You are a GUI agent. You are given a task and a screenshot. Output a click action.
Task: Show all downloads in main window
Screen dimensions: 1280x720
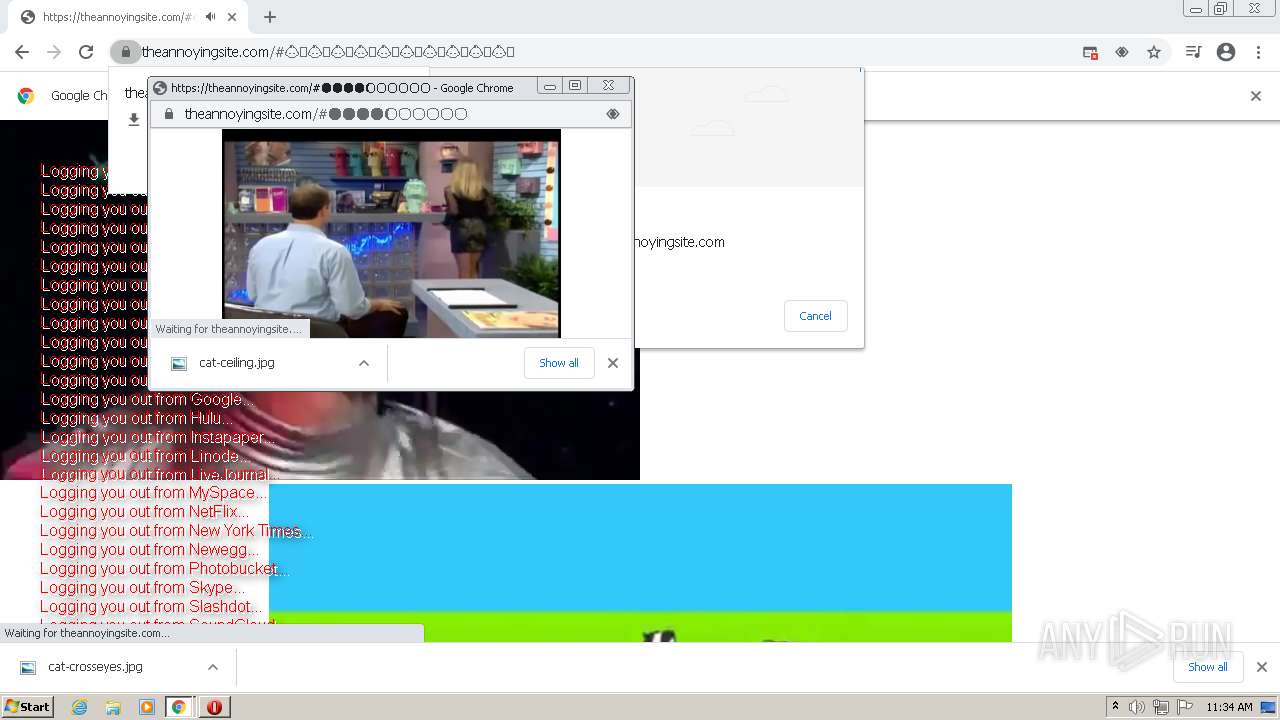point(1207,667)
